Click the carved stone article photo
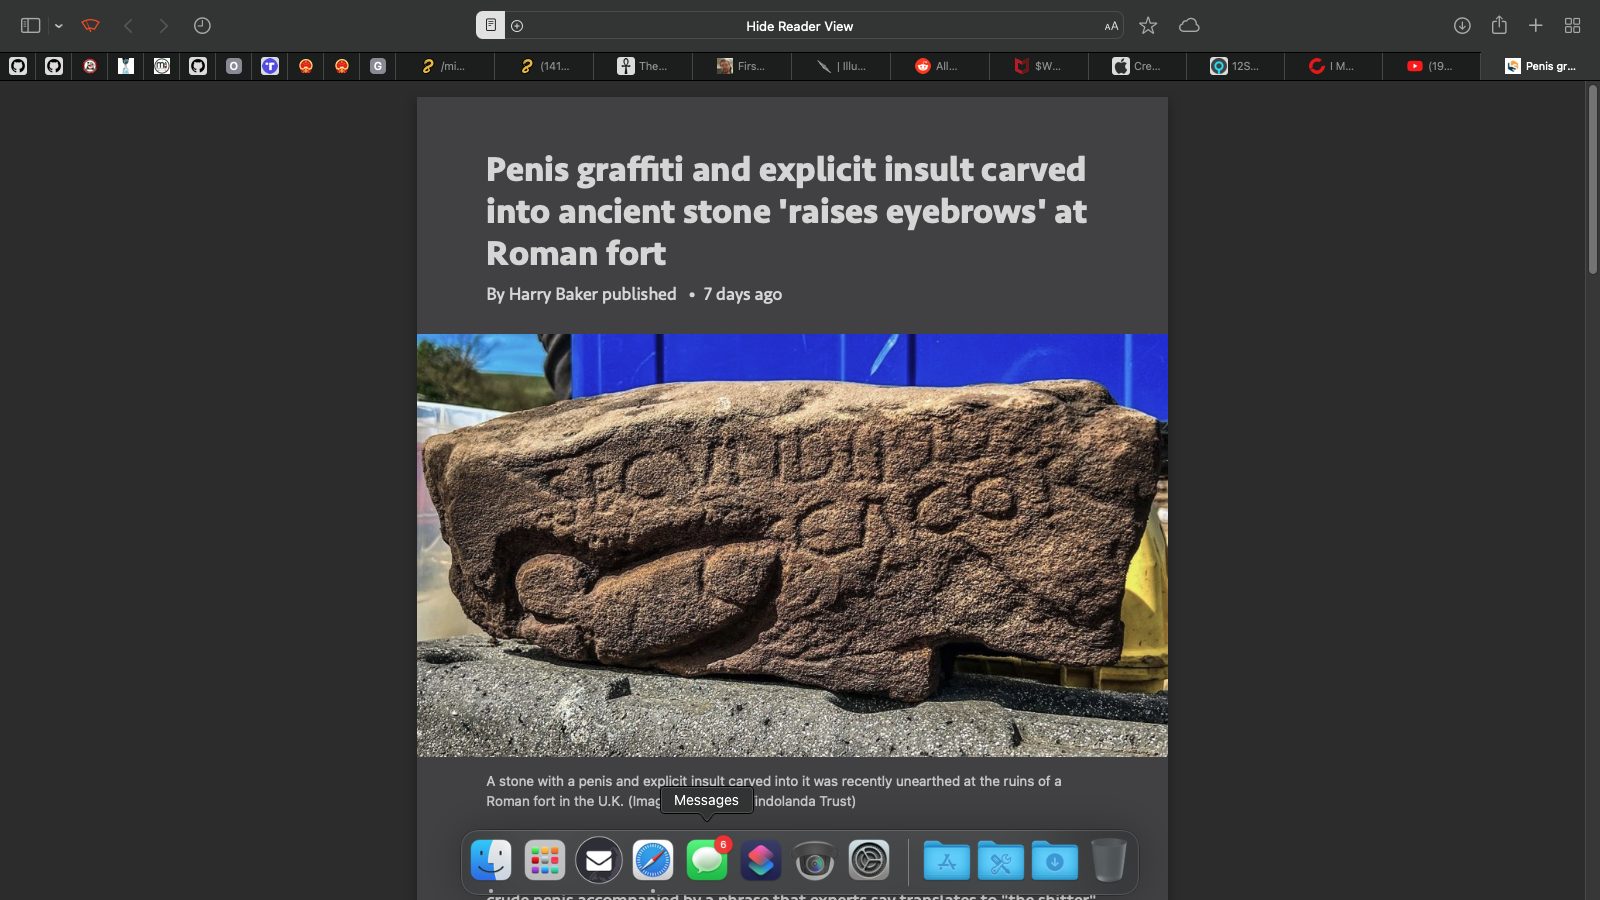The width and height of the screenshot is (1600, 900). (x=792, y=545)
